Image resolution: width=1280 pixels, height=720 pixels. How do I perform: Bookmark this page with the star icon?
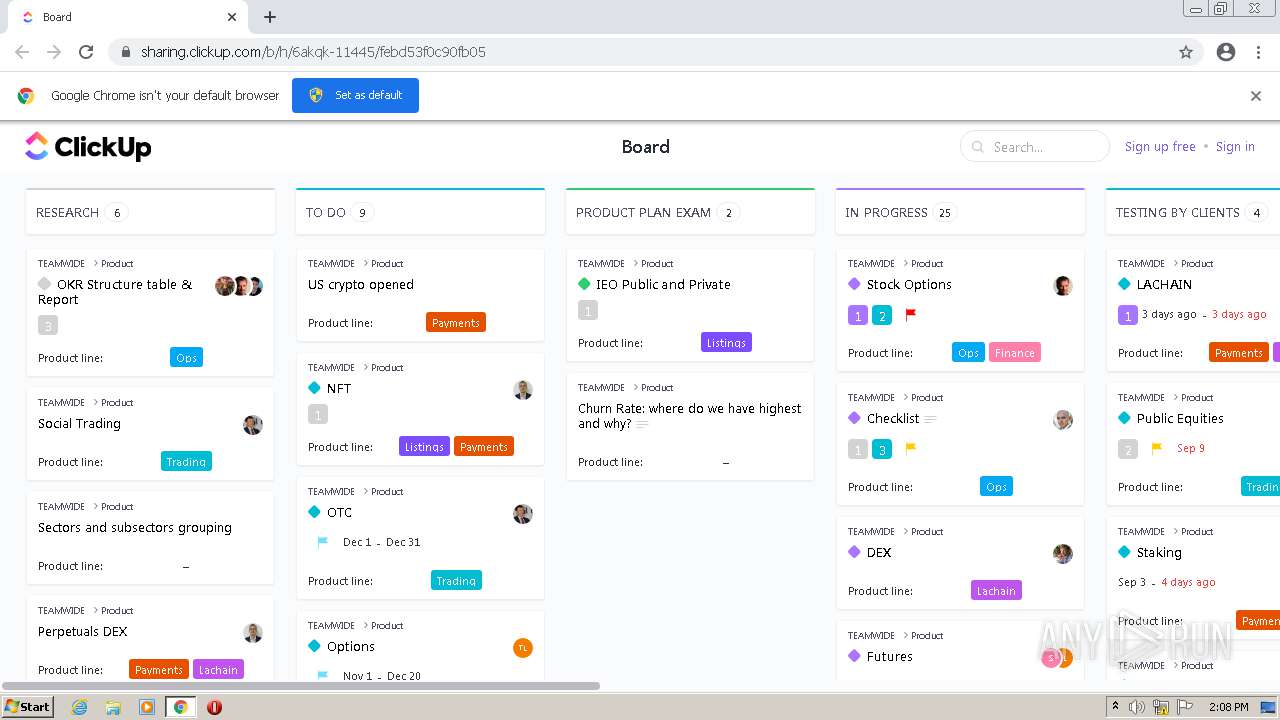[1186, 52]
